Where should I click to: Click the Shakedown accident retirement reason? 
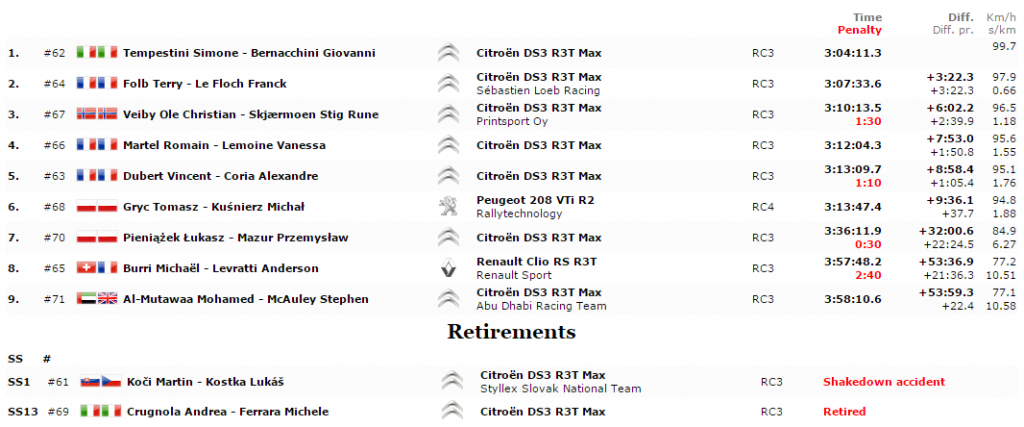click(883, 382)
